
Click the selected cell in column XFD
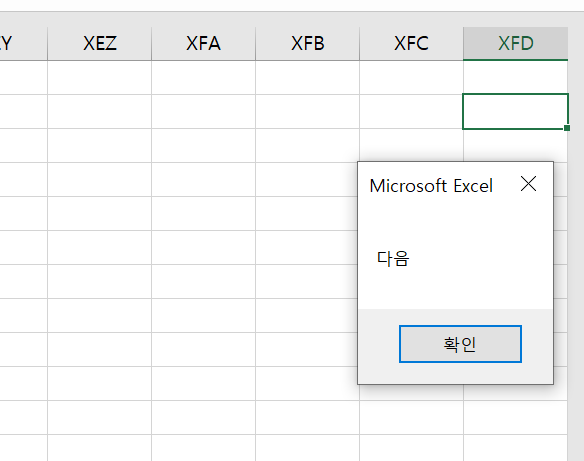click(x=515, y=111)
